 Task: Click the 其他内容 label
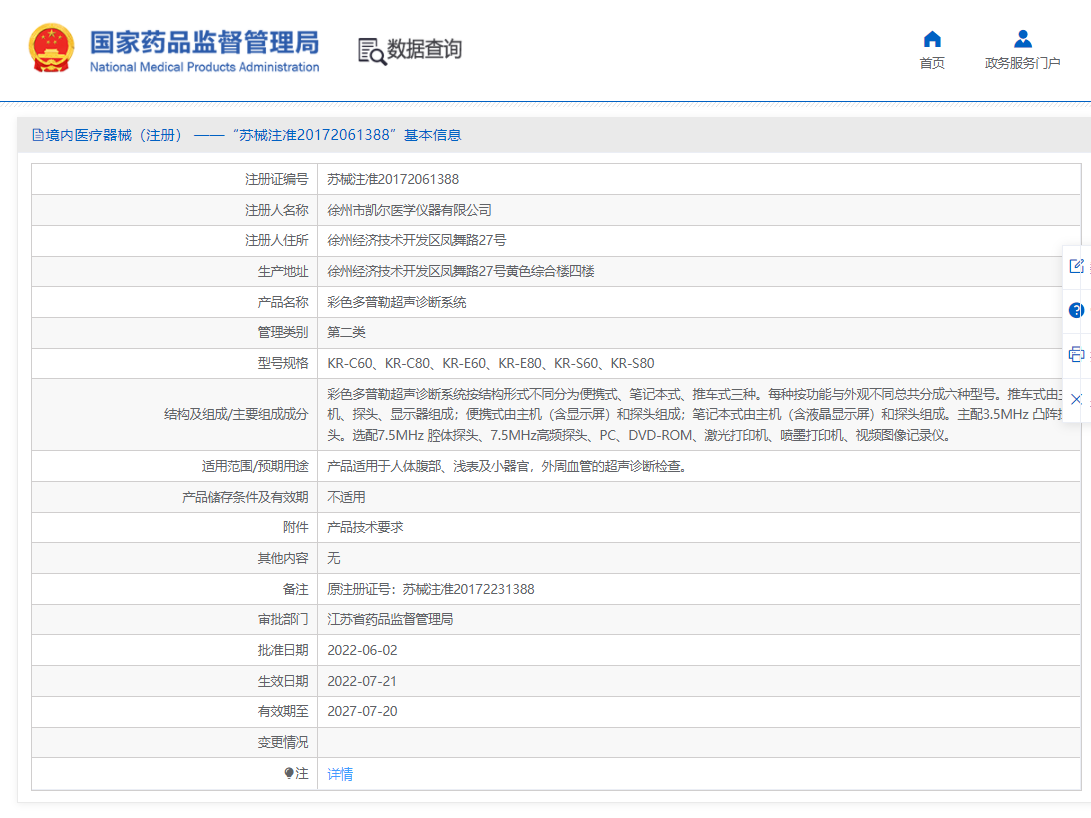[x=282, y=558]
